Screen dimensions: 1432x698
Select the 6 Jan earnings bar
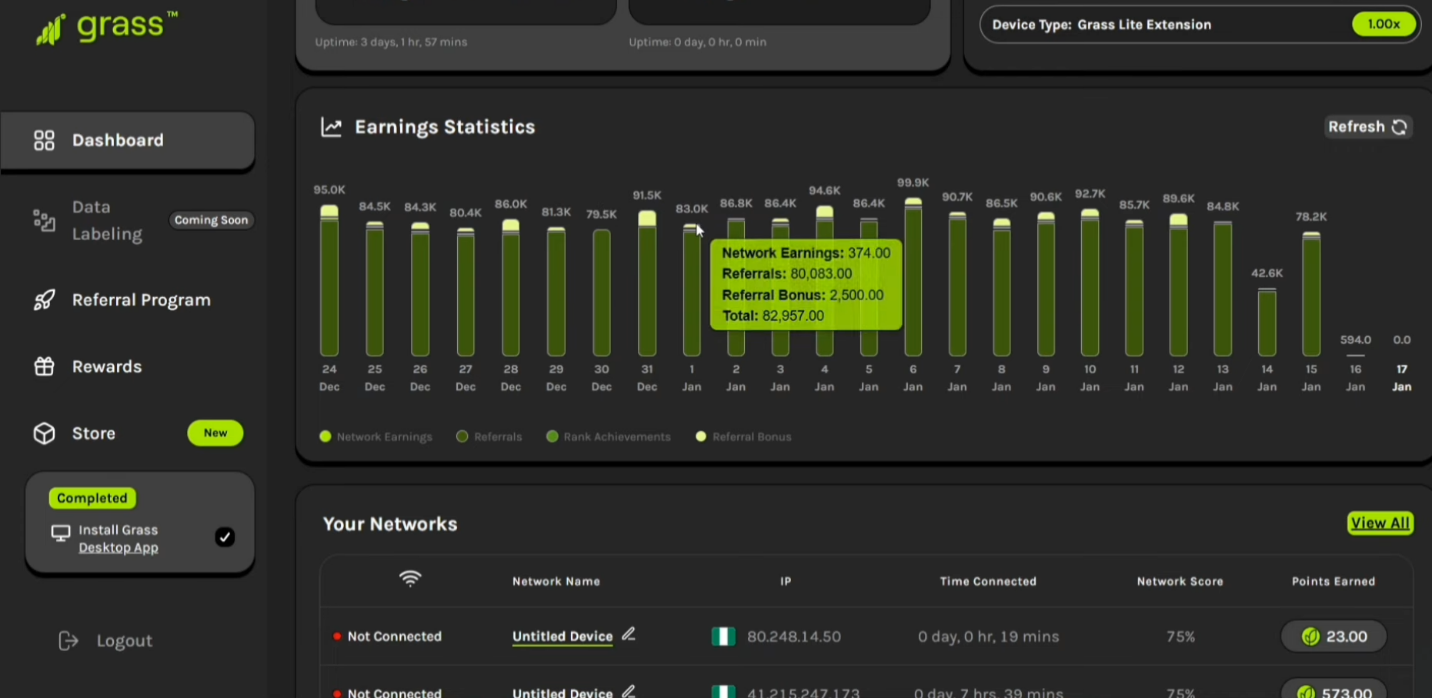point(913,278)
